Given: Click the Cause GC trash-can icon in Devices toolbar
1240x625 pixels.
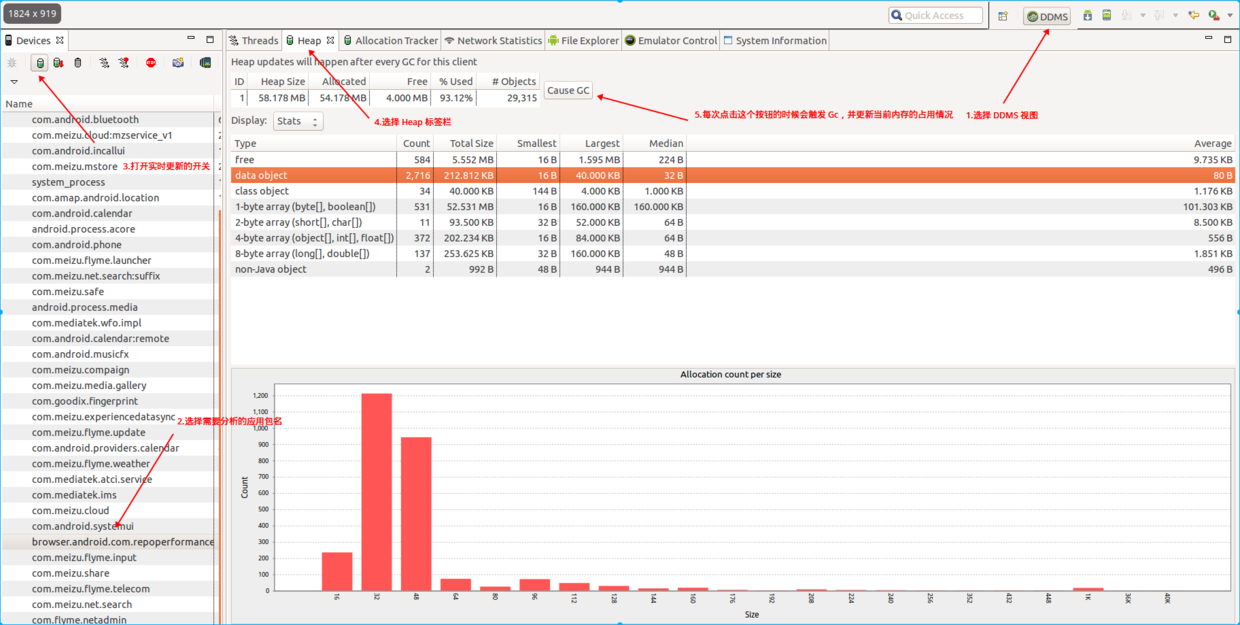Looking at the screenshot, I should click(x=78, y=63).
